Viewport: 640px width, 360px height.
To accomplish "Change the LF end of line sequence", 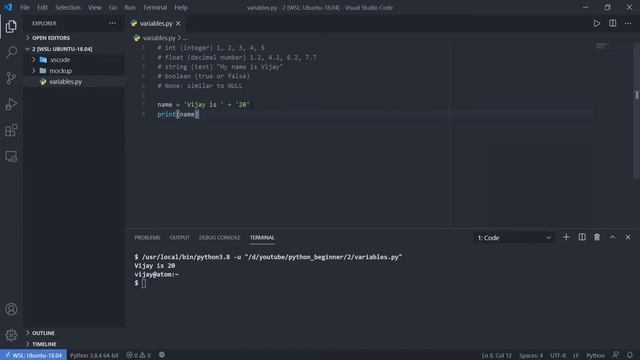I will tap(576, 355).
